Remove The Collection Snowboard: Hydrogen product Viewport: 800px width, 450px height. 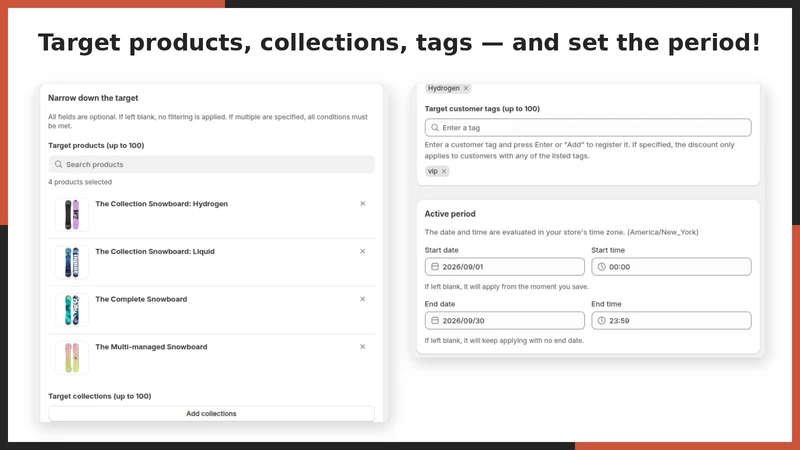point(363,204)
